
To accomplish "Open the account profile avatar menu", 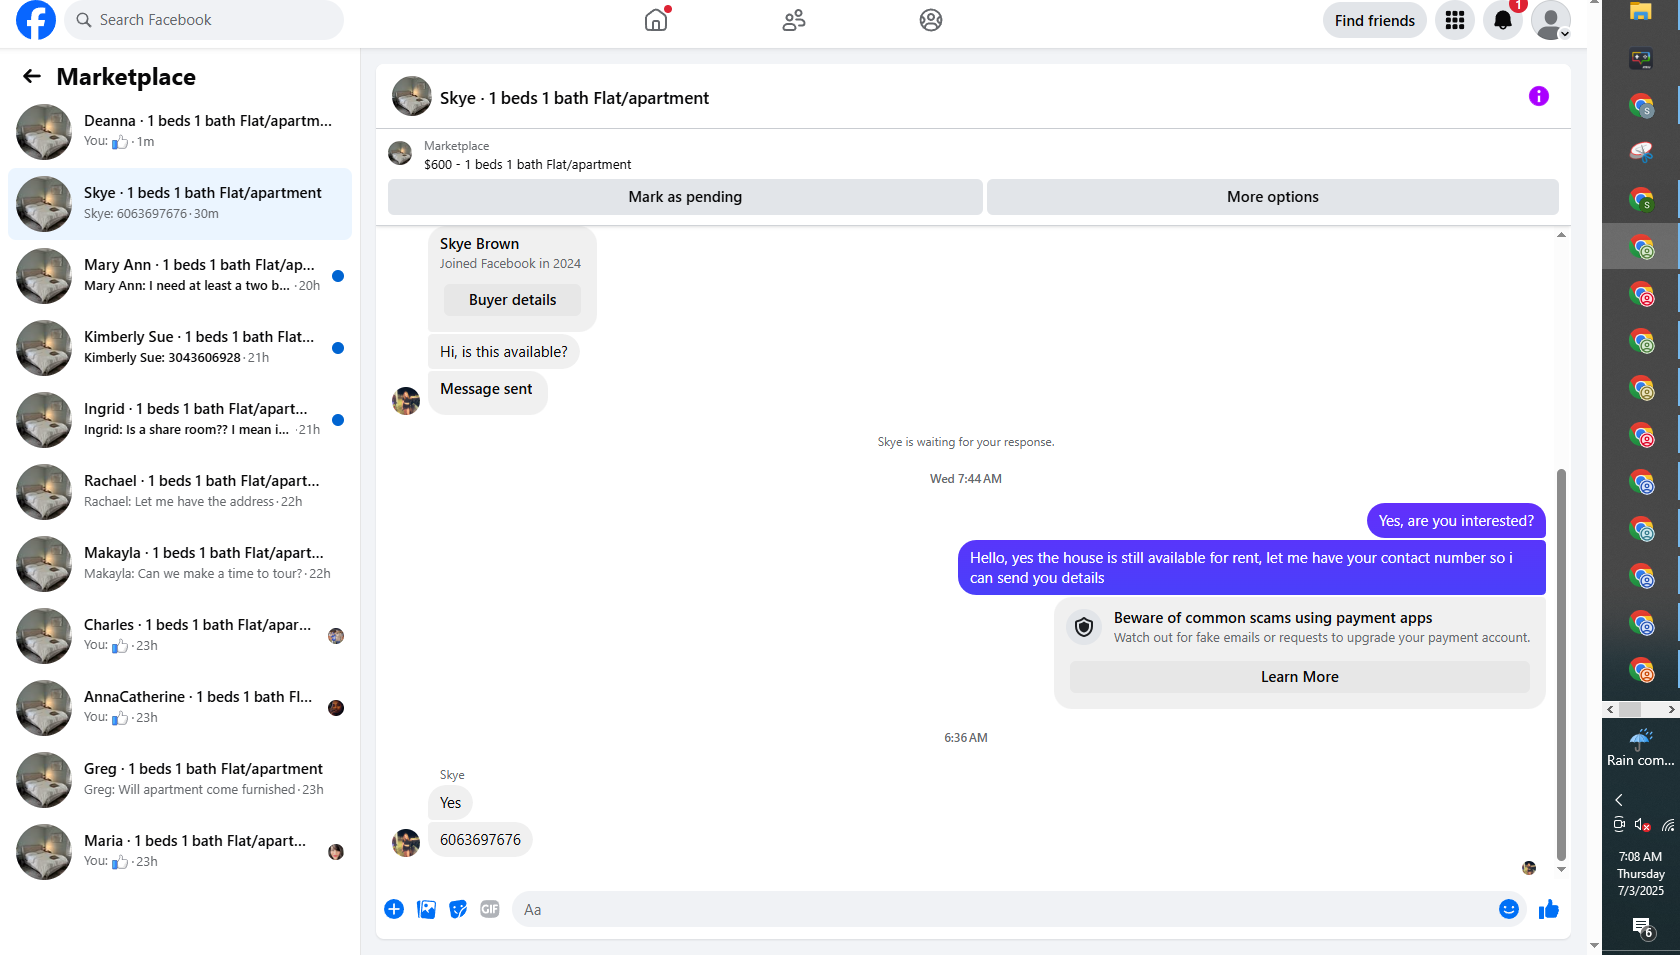I will (x=1551, y=20).
